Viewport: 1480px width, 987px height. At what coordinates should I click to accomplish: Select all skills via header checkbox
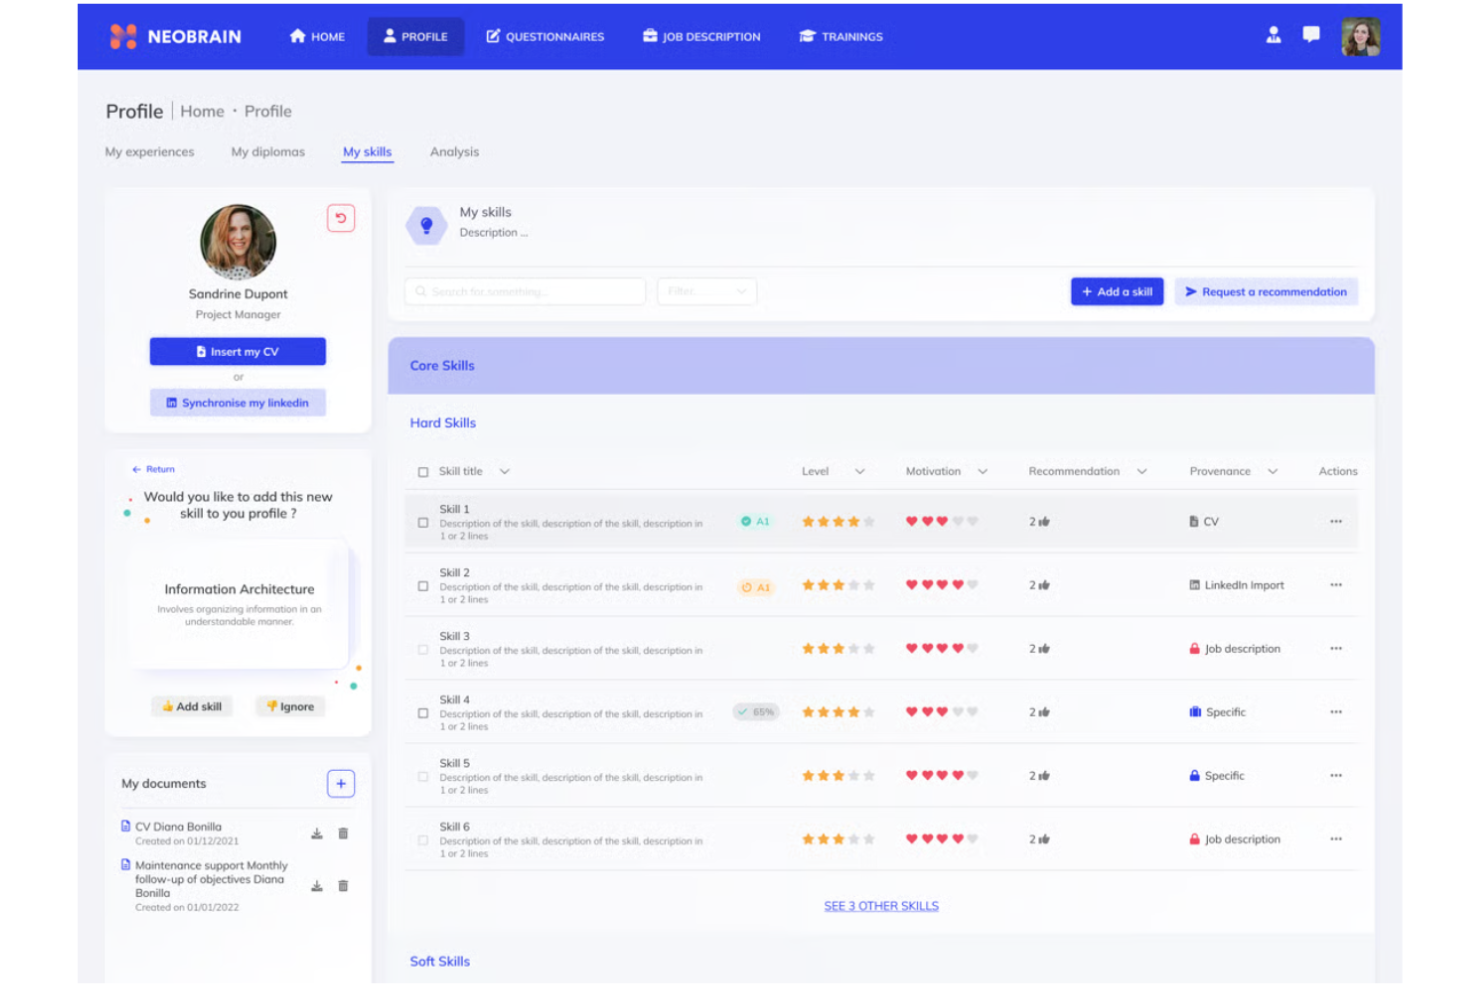tap(422, 470)
